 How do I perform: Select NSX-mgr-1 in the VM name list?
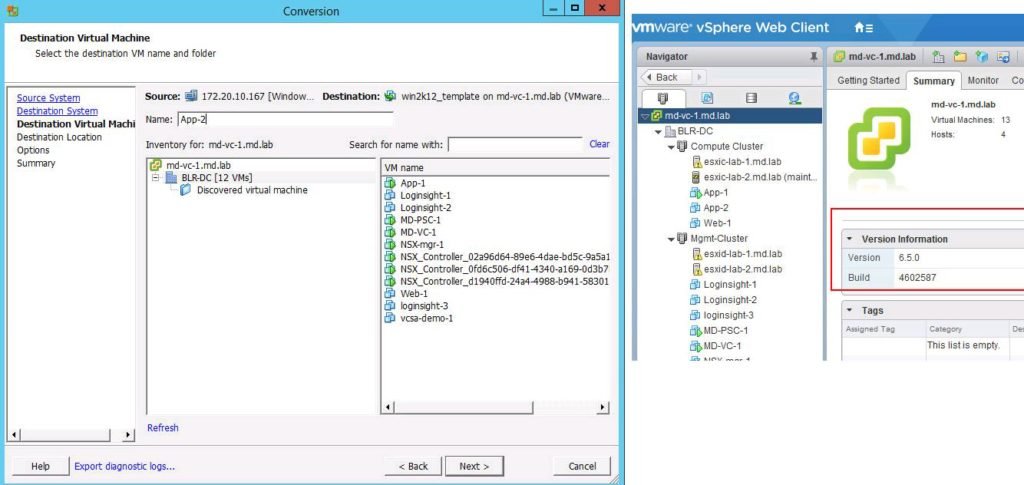coord(421,244)
